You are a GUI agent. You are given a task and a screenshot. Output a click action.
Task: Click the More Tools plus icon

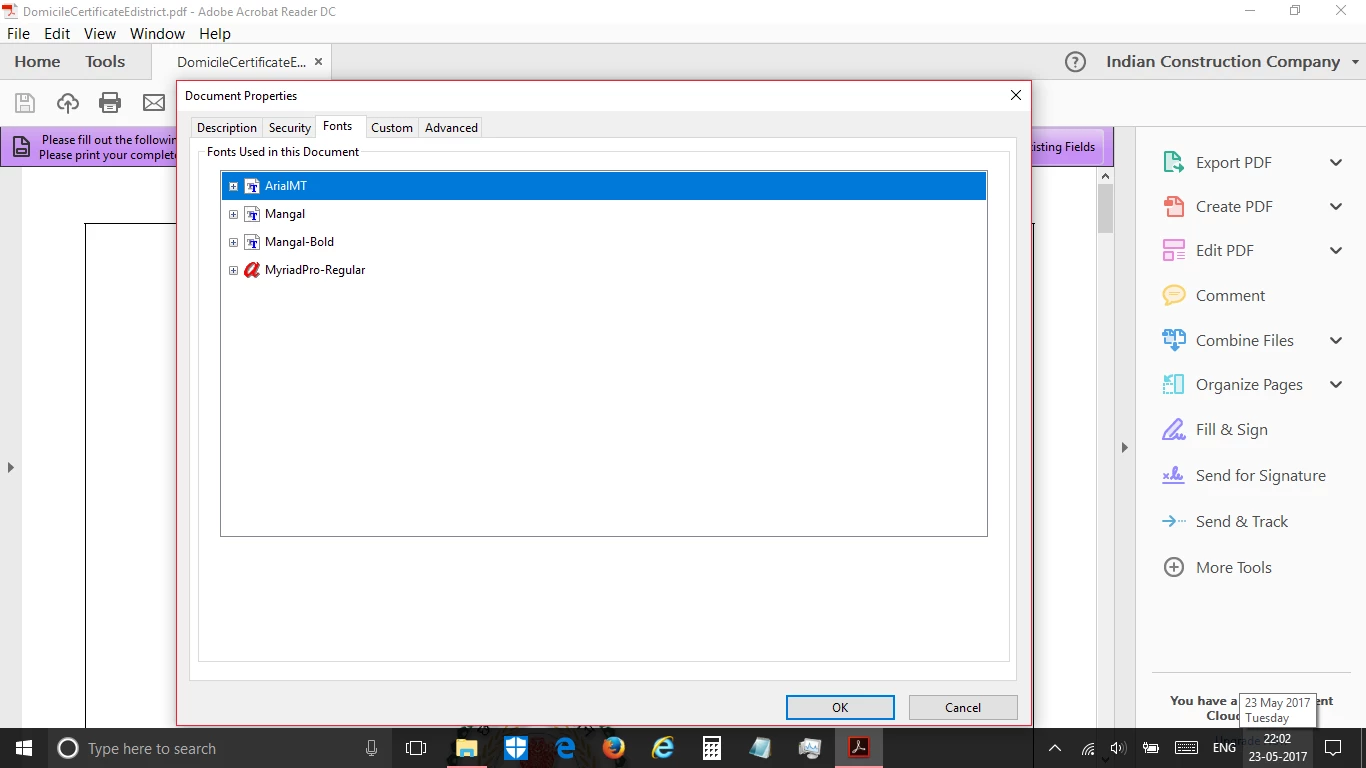coord(1173,567)
